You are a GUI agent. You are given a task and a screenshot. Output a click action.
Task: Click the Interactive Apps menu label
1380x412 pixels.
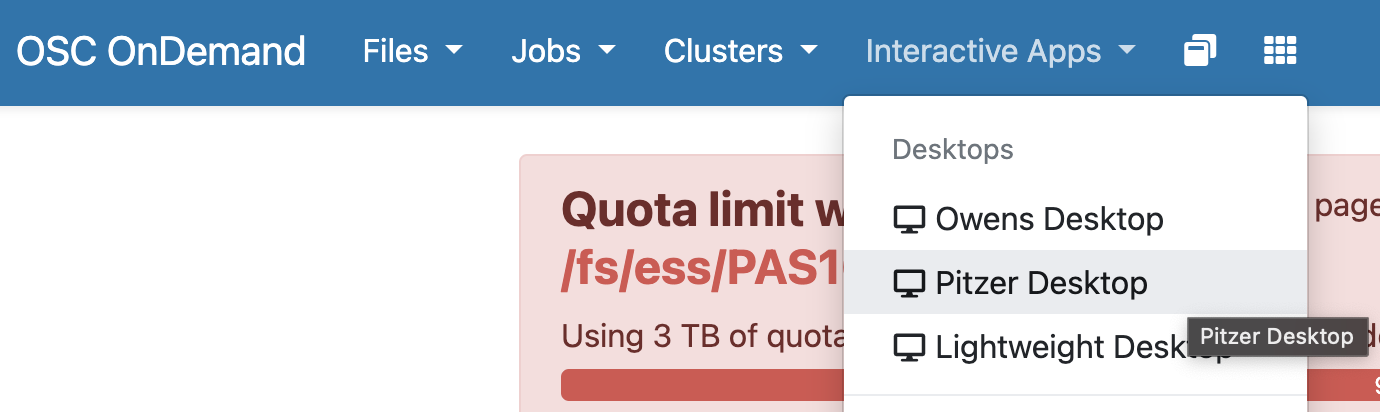click(983, 50)
